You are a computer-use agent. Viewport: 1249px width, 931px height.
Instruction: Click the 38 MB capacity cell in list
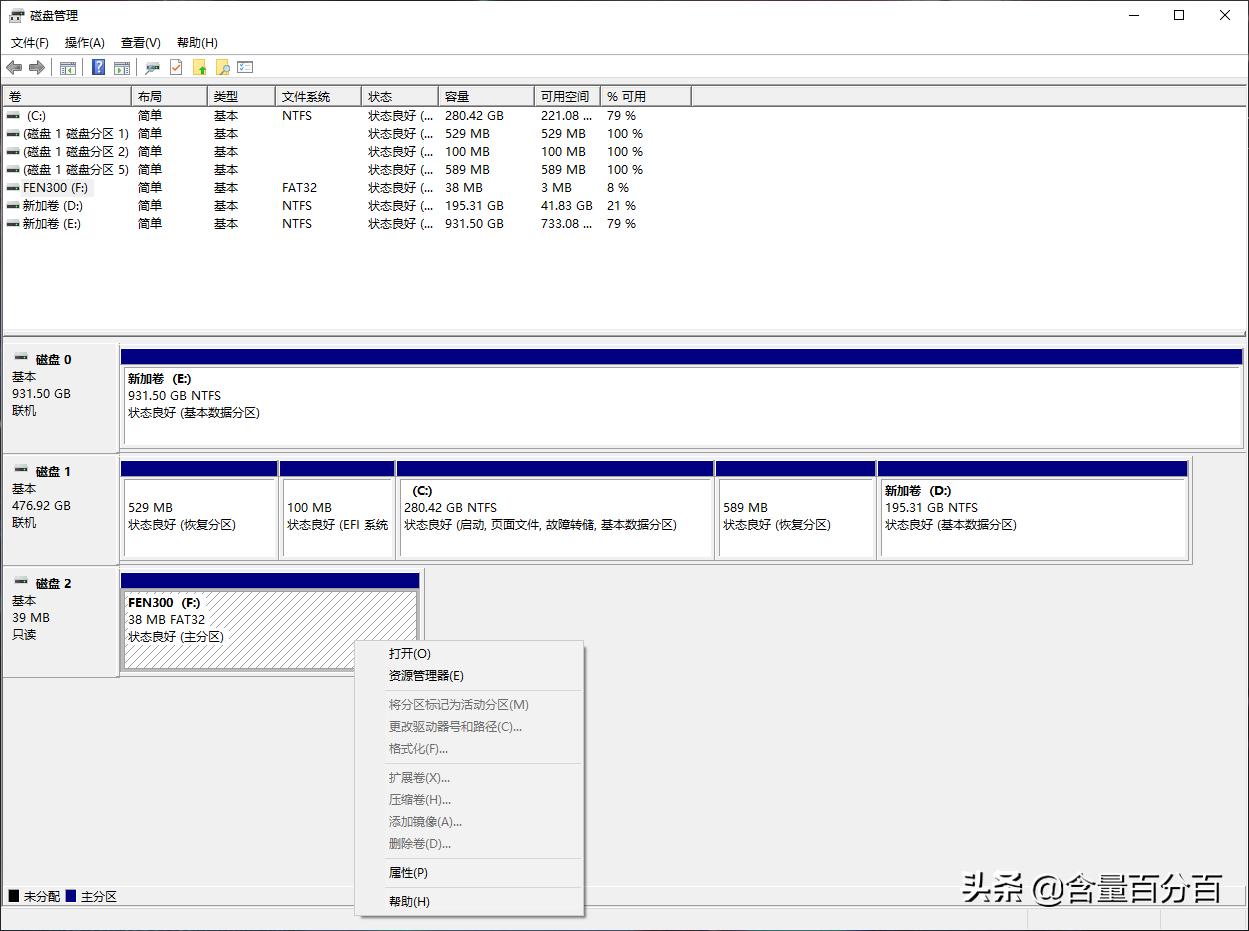coord(464,188)
